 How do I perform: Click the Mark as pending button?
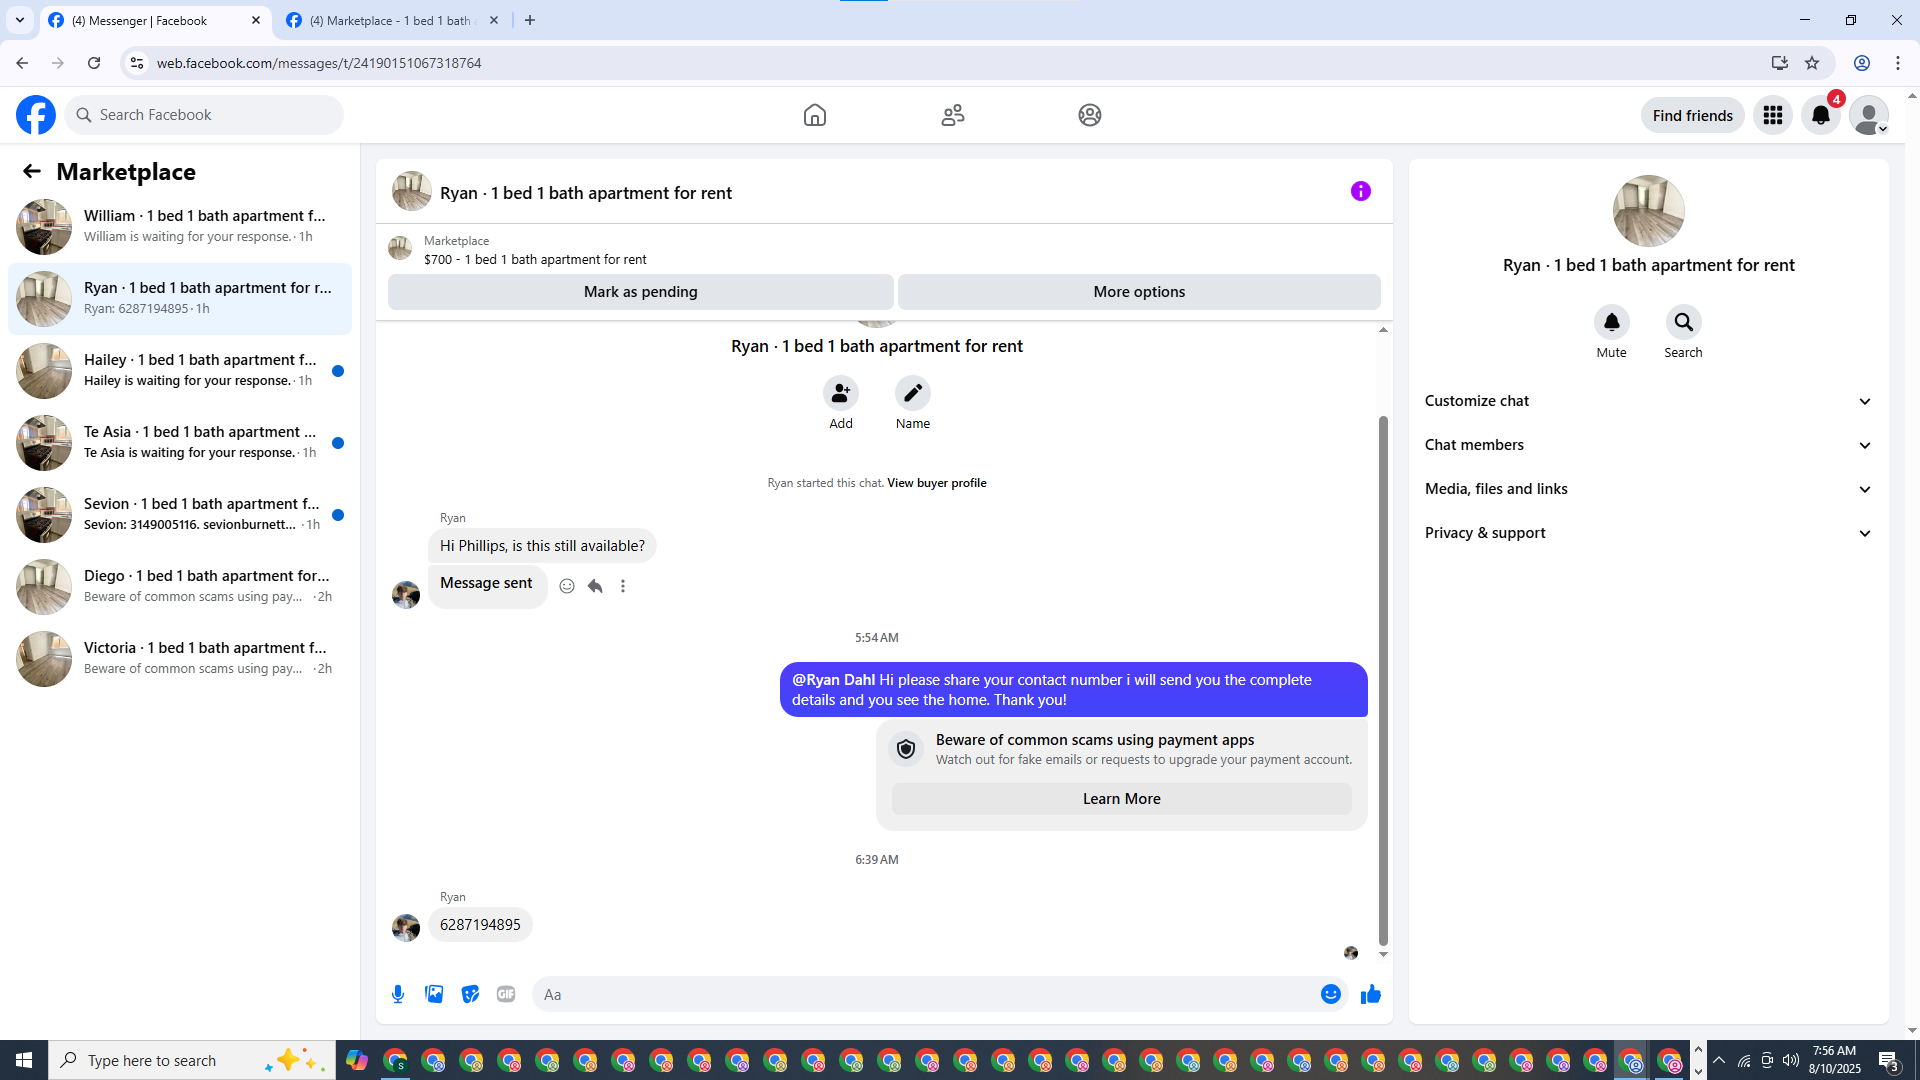pyautogui.click(x=640, y=292)
